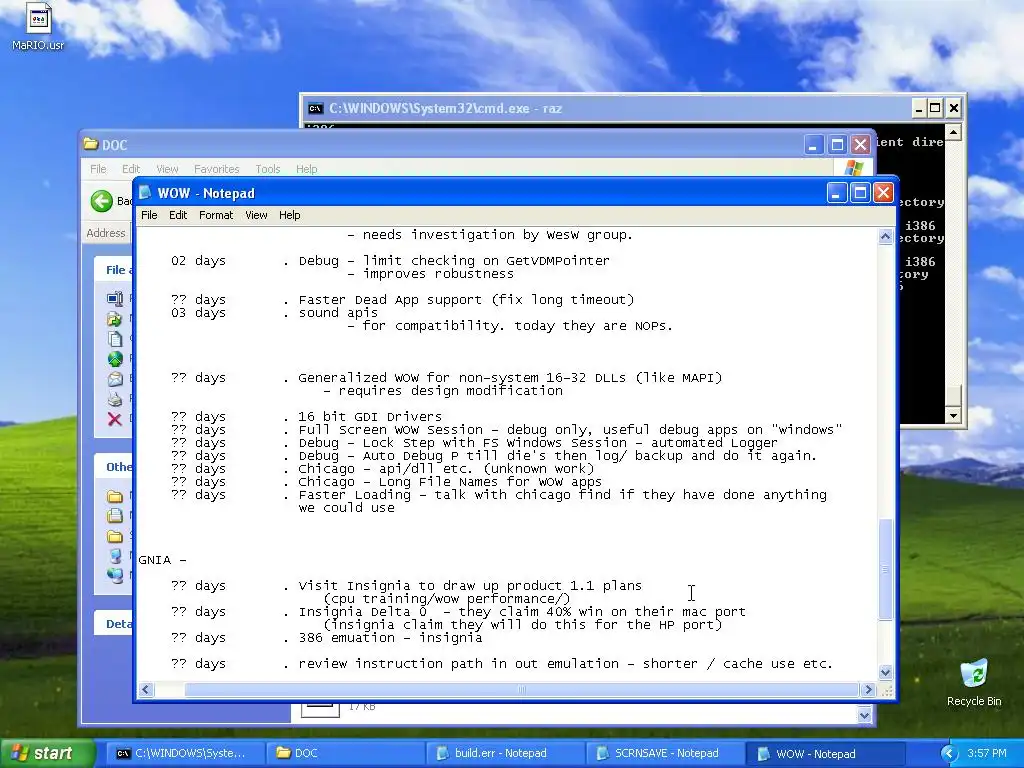
Task: Click 'Chicago - Long File Names' line
Action: coord(450,482)
